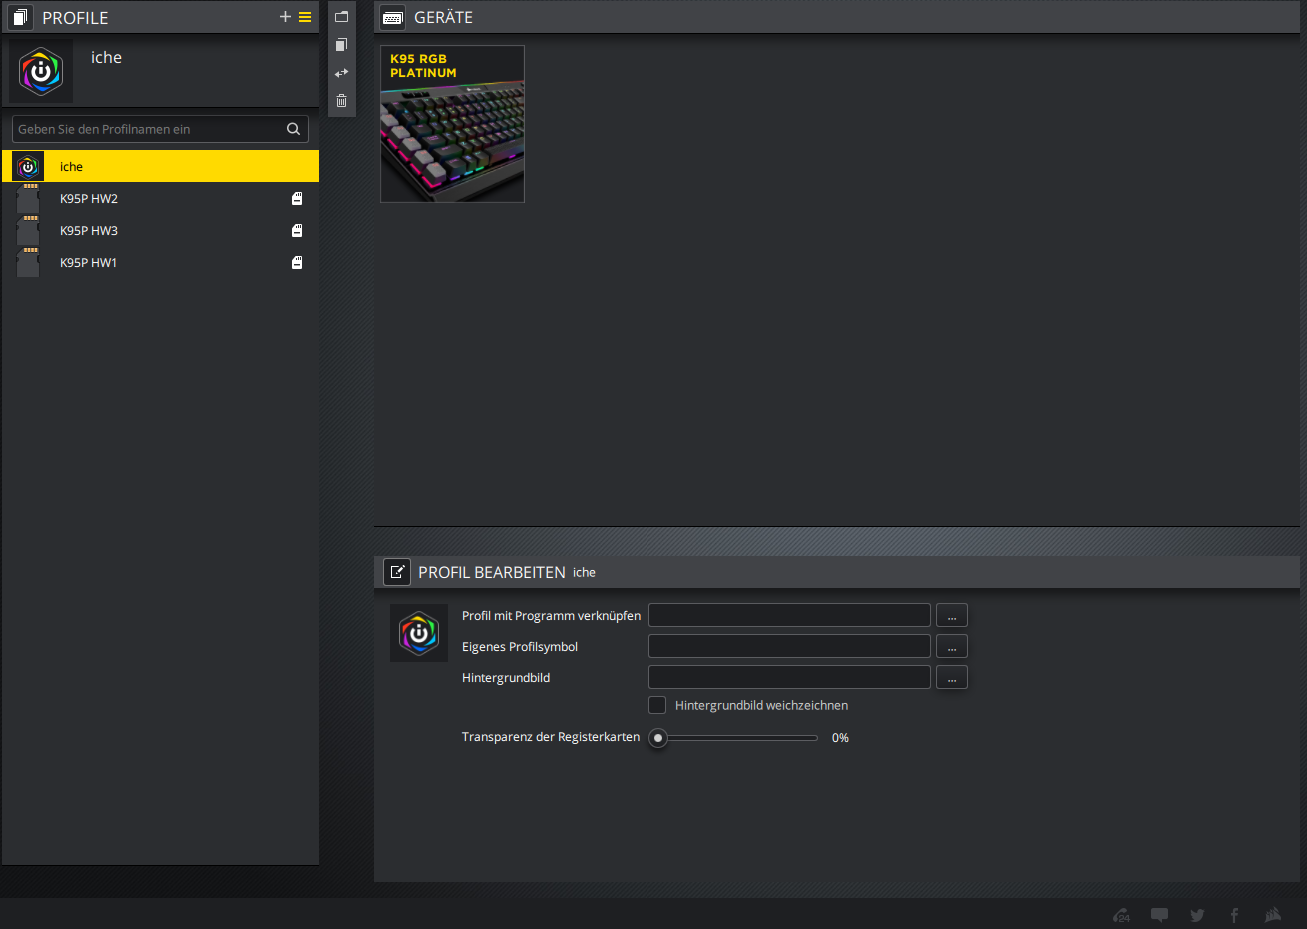The image size is (1307, 929).
Task: Select the iche profile row text
Action: (71, 167)
